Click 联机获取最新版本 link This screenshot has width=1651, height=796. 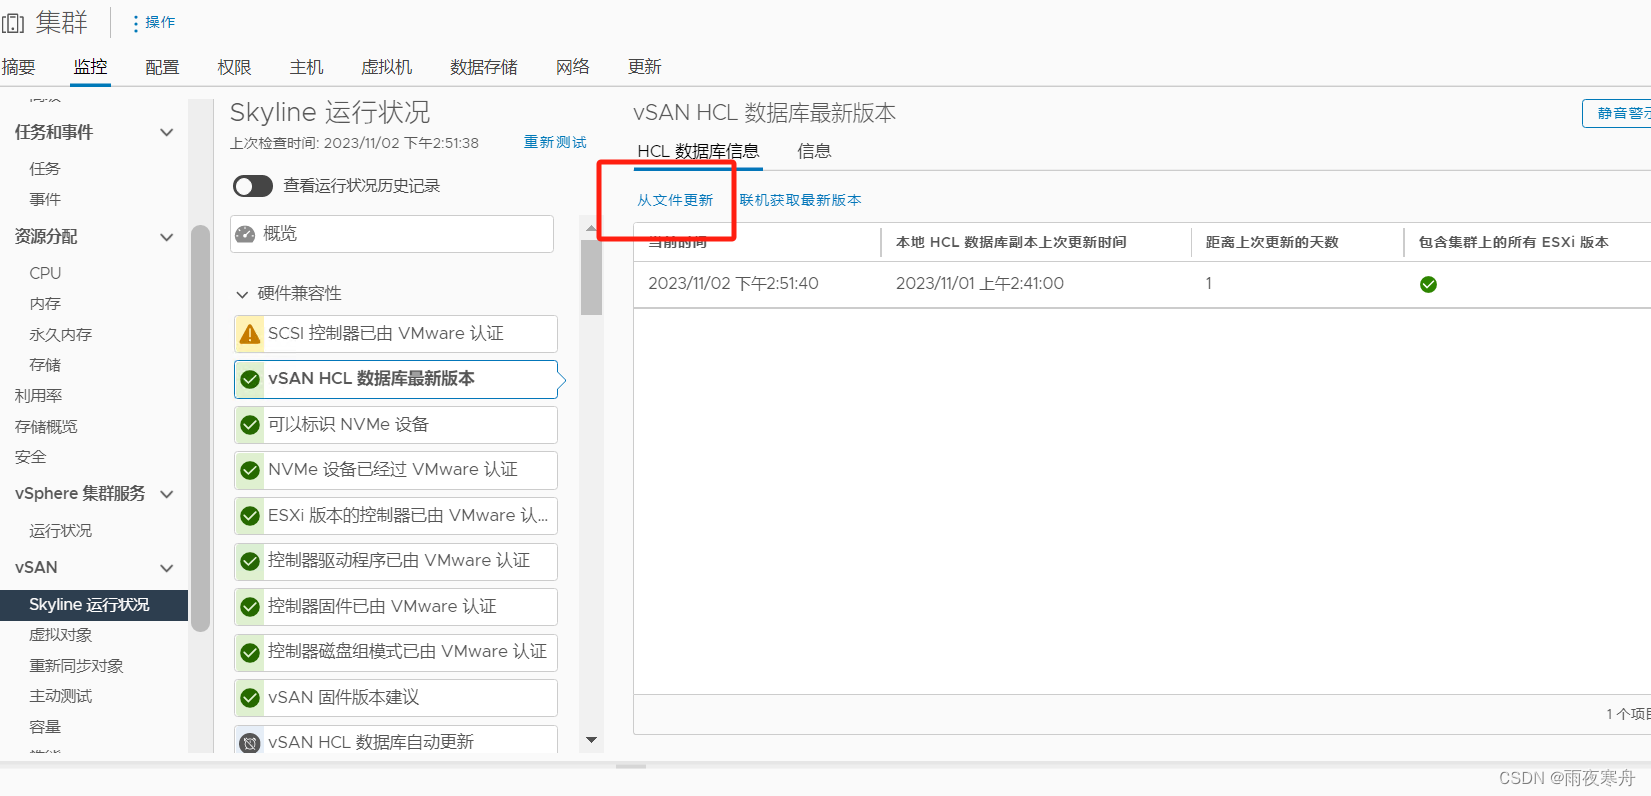pyautogui.click(x=800, y=200)
